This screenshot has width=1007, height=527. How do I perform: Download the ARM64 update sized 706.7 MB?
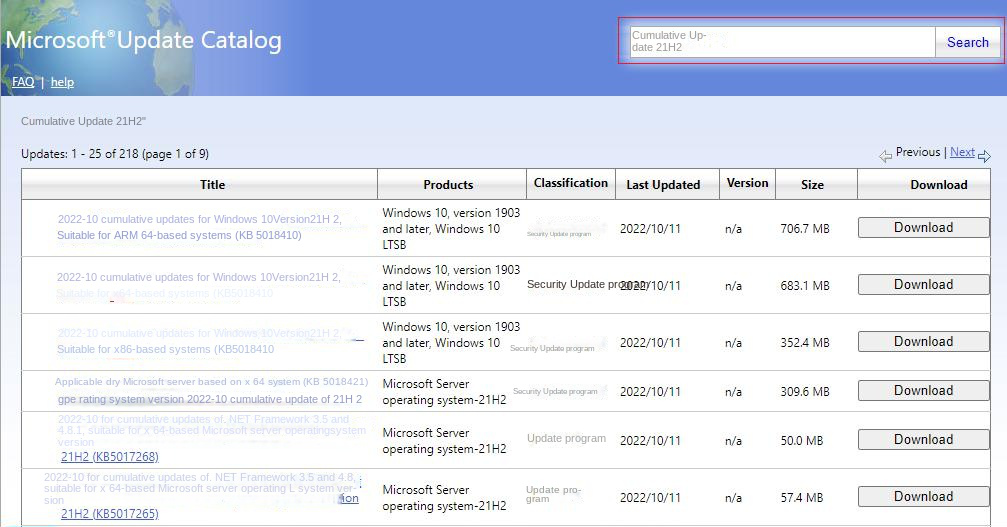pos(923,228)
